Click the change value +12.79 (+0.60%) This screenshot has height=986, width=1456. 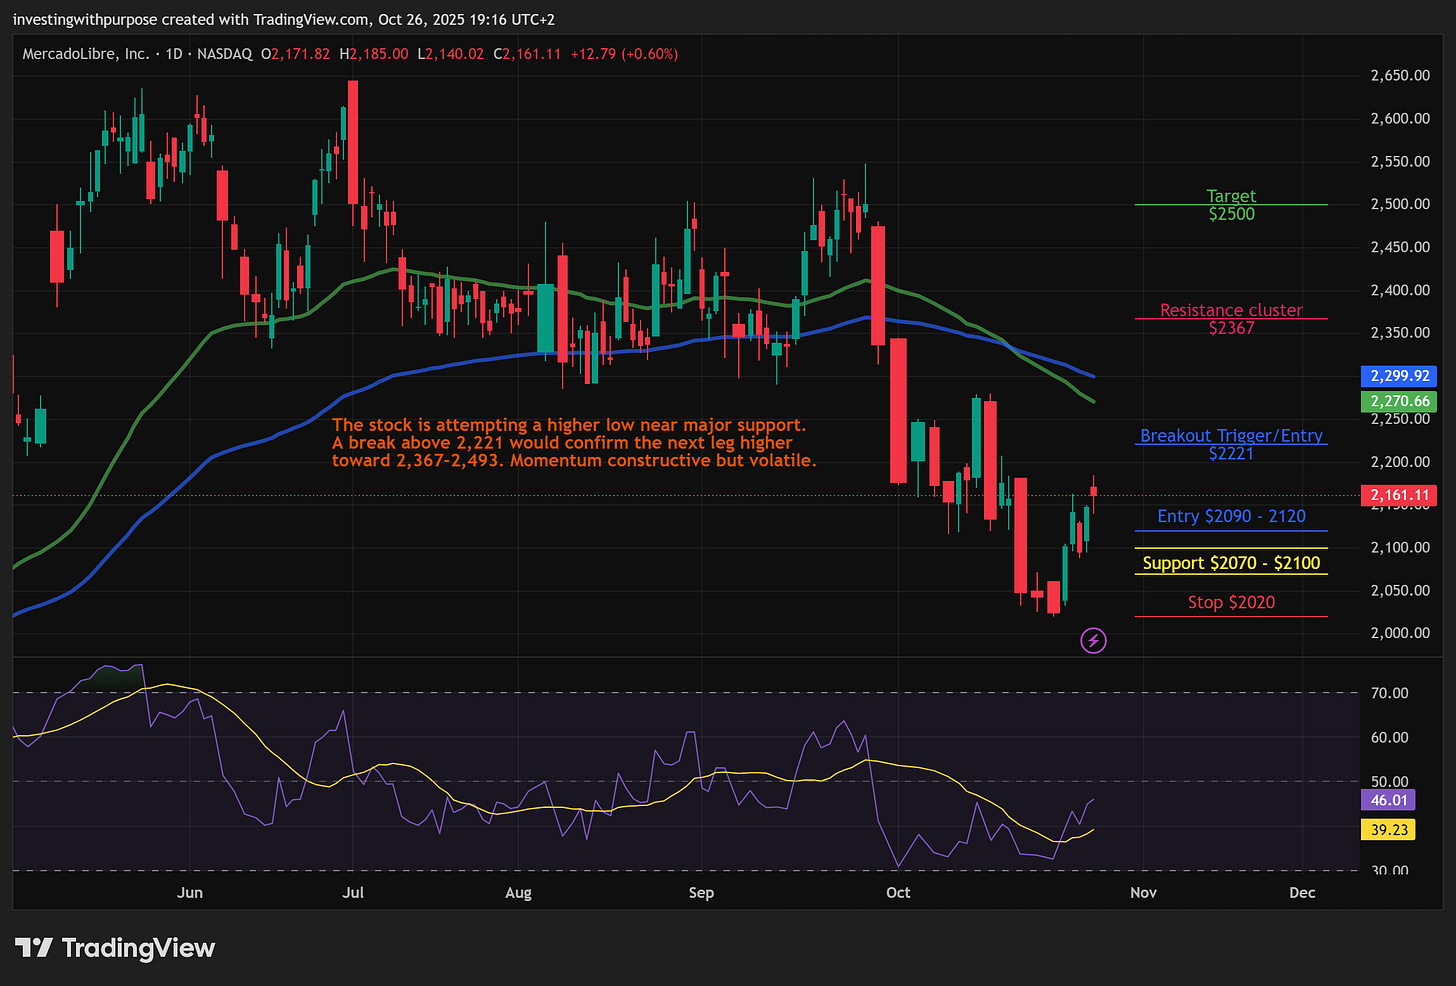(624, 54)
